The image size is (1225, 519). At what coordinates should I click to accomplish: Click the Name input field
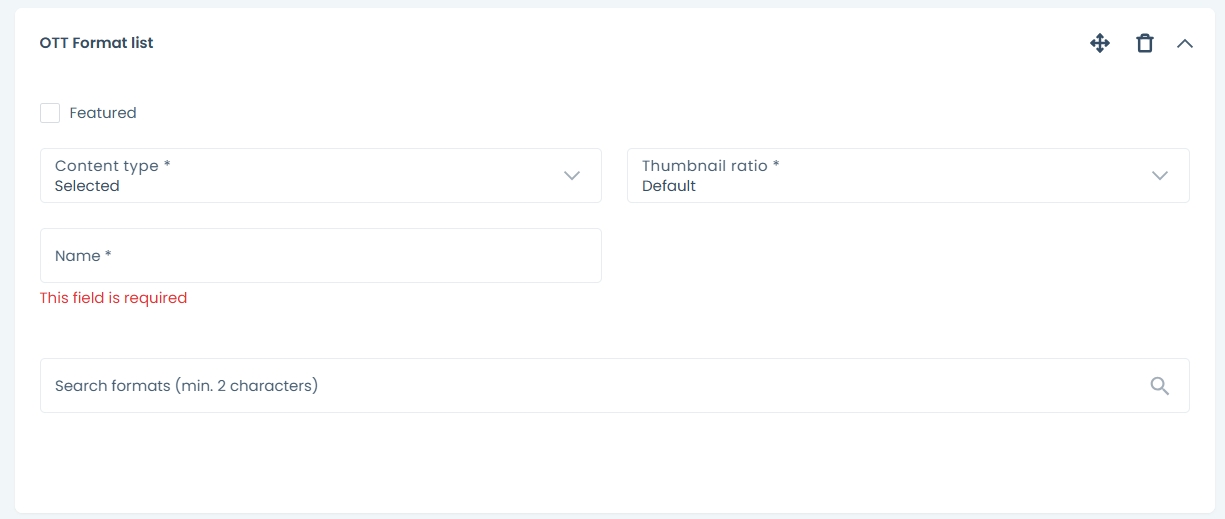click(320, 256)
